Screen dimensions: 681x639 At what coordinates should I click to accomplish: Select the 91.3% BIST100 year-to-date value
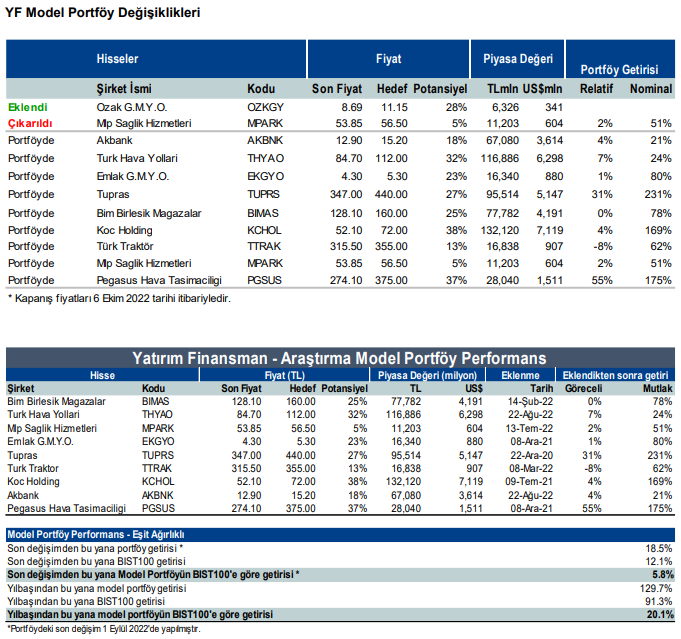(659, 601)
